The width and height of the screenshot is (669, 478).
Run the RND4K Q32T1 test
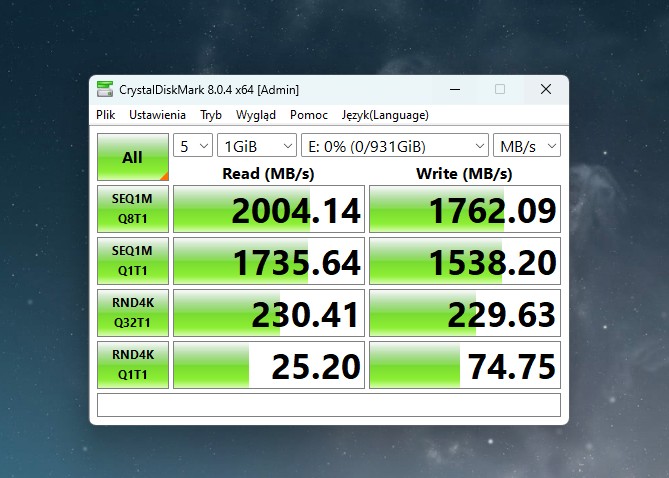pyautogui.click(x=133, y=313)
